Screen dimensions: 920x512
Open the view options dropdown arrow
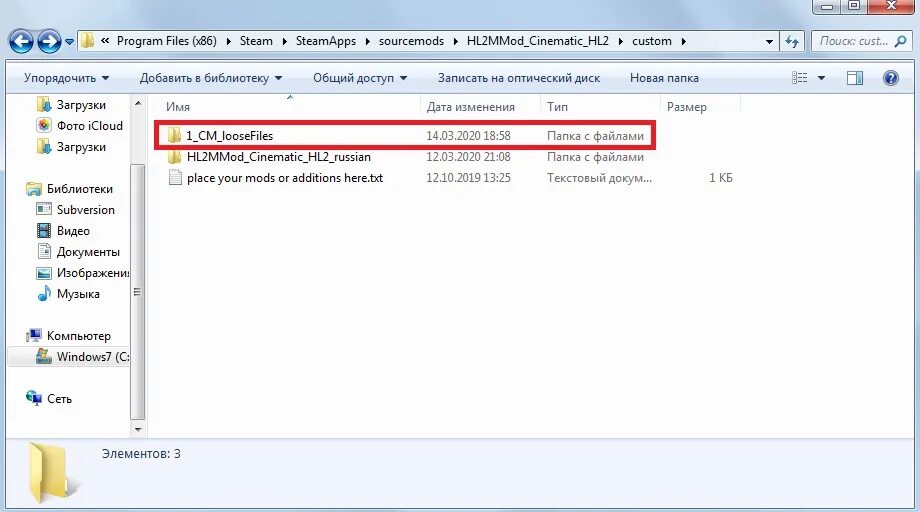(x=821, y=78)
